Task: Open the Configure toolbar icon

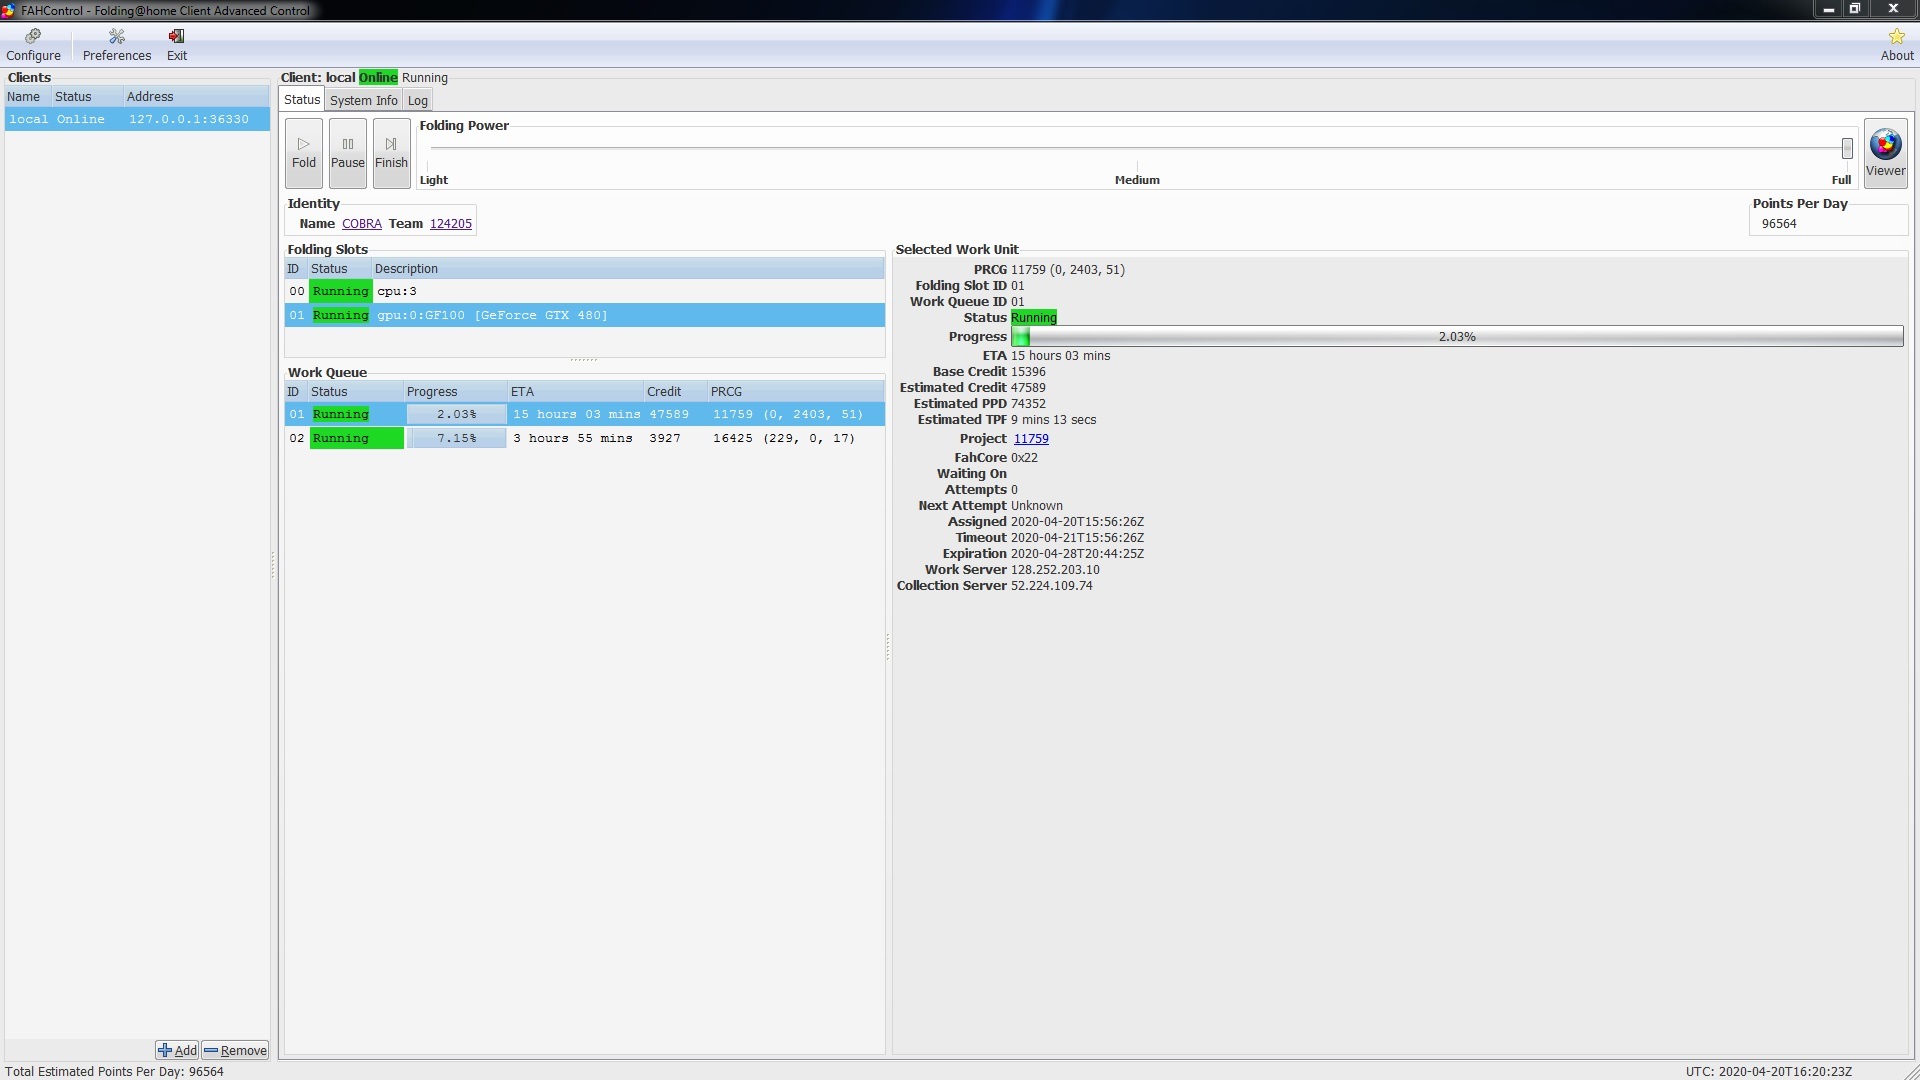Action: tap(33, 45)
